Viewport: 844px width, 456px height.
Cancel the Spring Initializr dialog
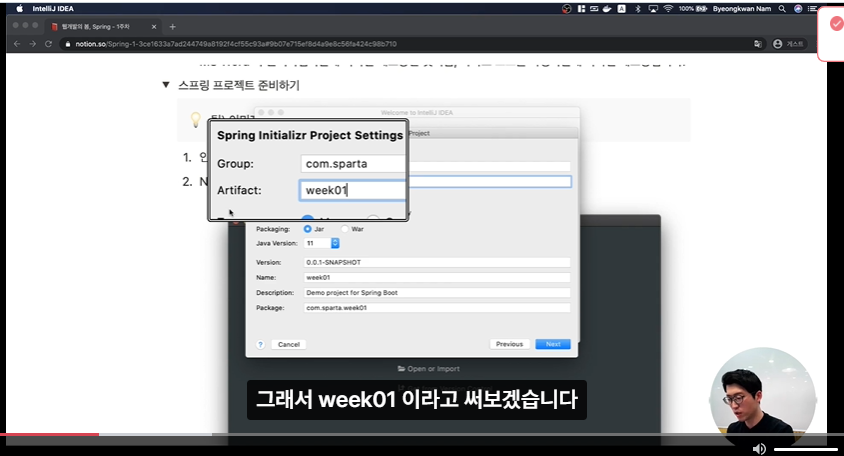[x=289, y=345]
